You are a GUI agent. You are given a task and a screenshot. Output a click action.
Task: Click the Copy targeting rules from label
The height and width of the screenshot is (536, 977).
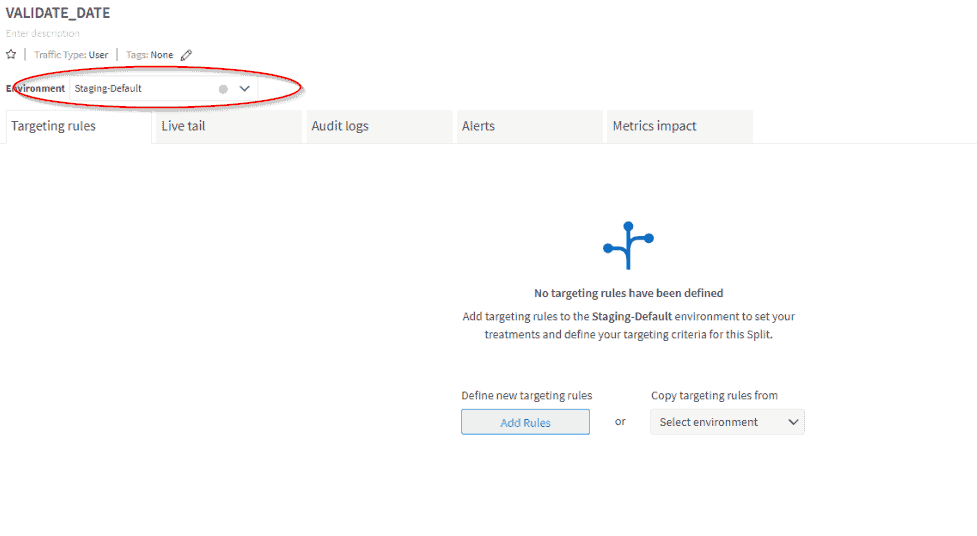click(x=714, y=395)
